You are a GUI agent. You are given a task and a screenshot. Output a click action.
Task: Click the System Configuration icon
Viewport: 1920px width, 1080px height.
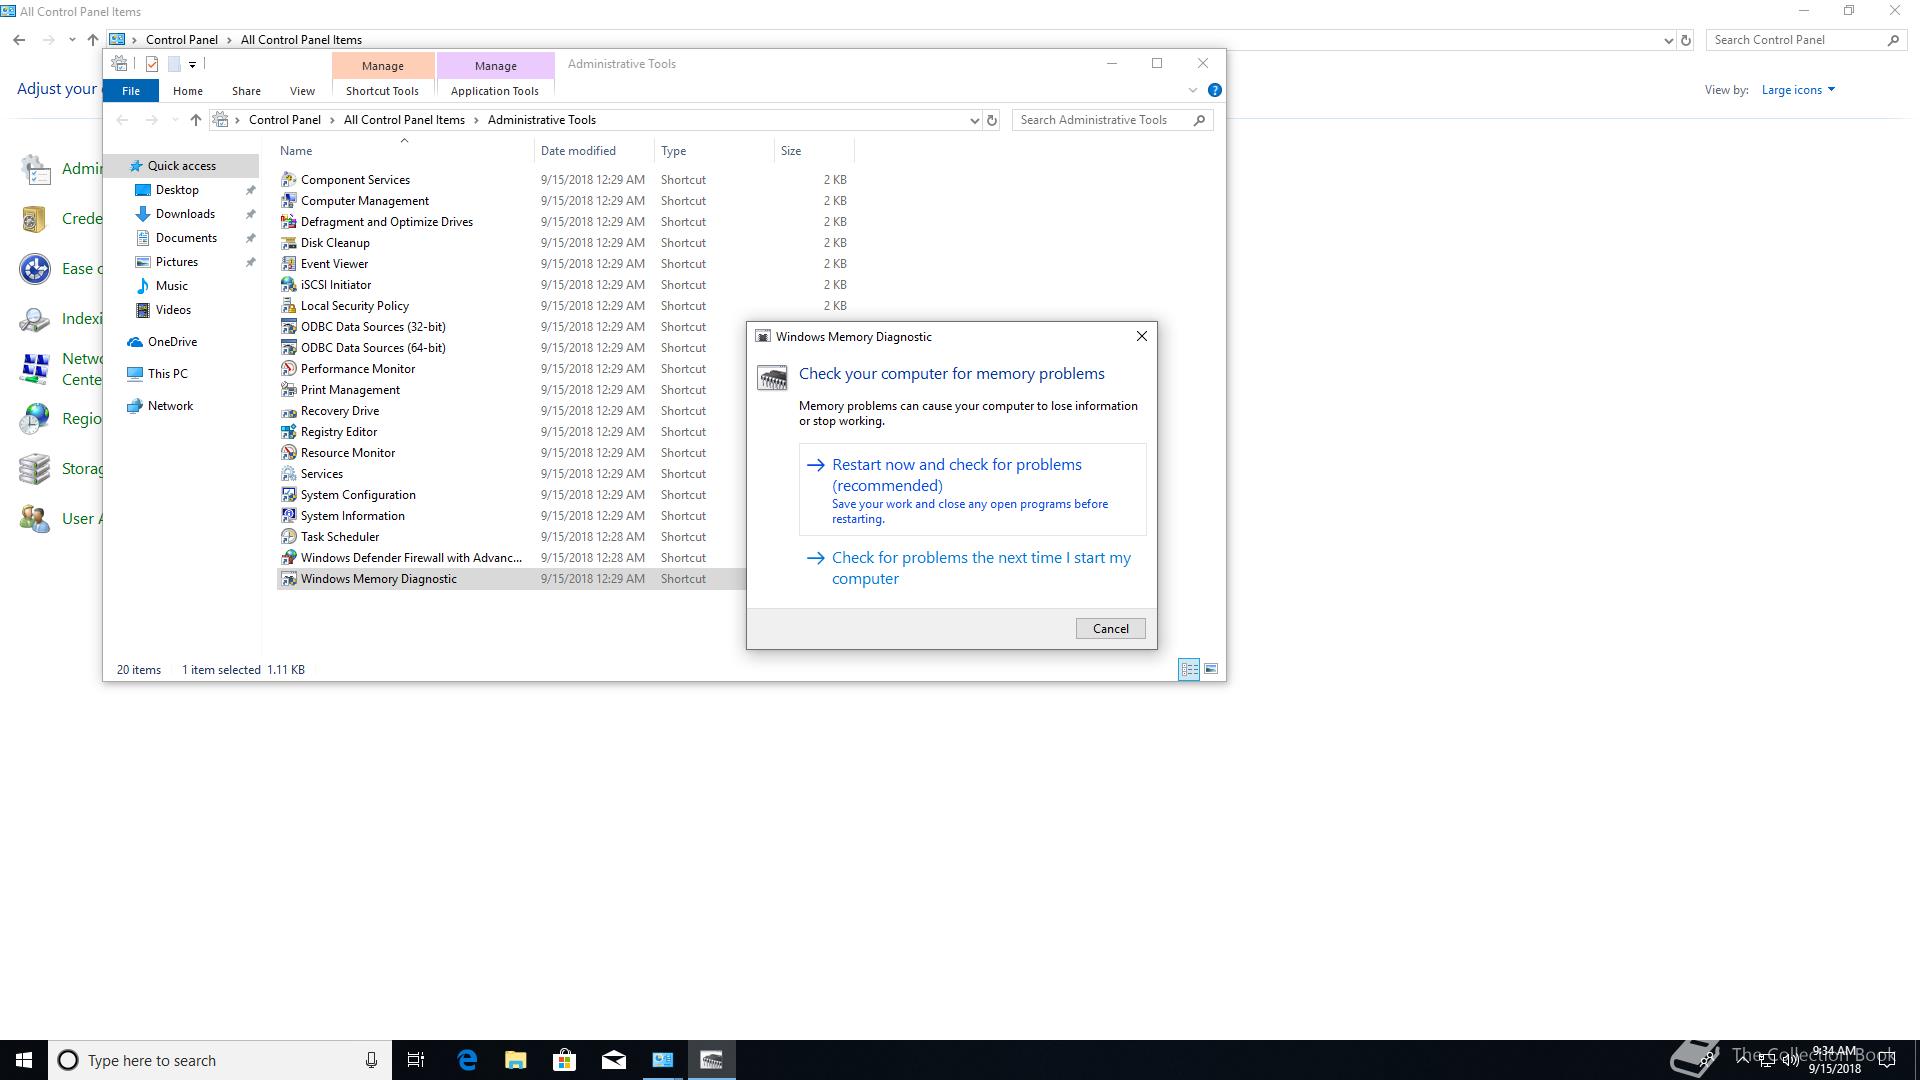289,495
